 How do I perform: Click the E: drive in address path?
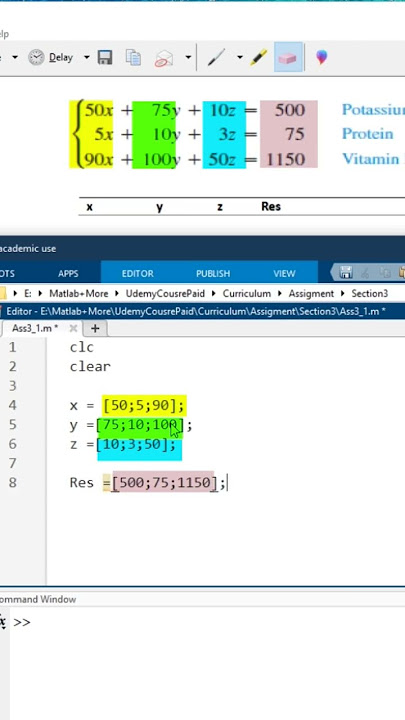28,293
